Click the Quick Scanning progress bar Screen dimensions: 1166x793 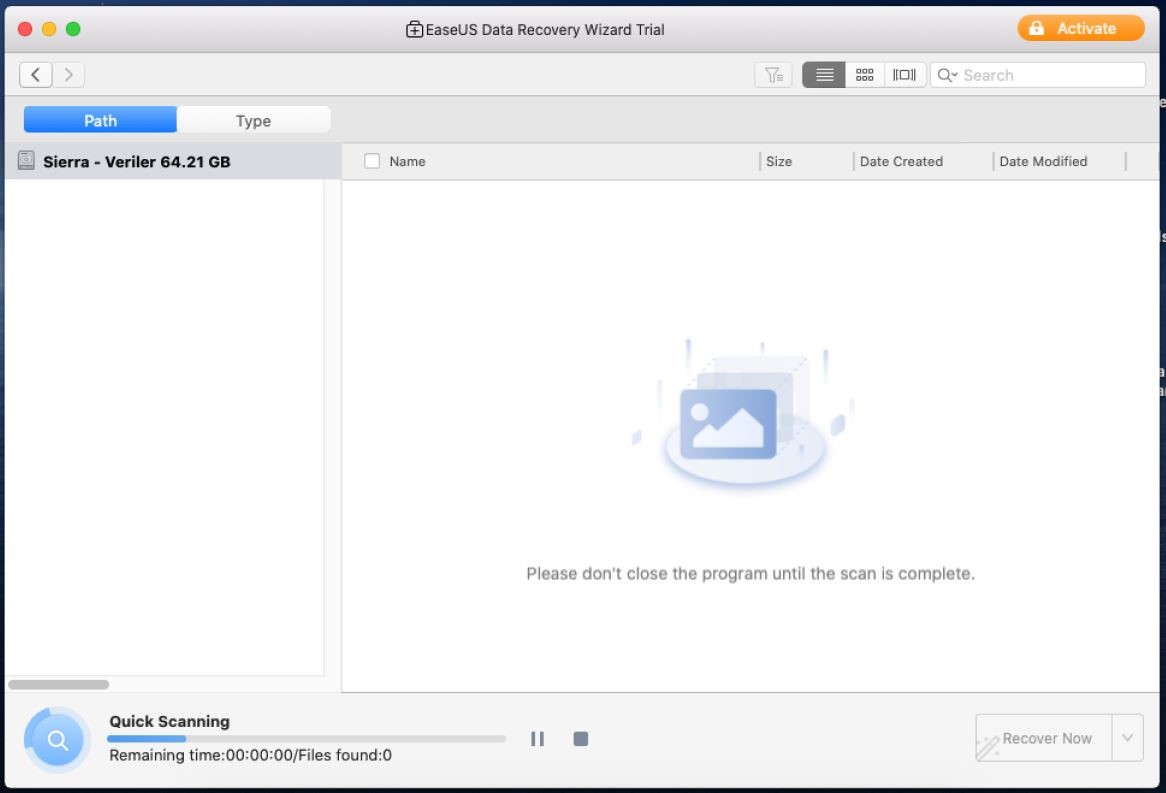click(x=306, y=739)
